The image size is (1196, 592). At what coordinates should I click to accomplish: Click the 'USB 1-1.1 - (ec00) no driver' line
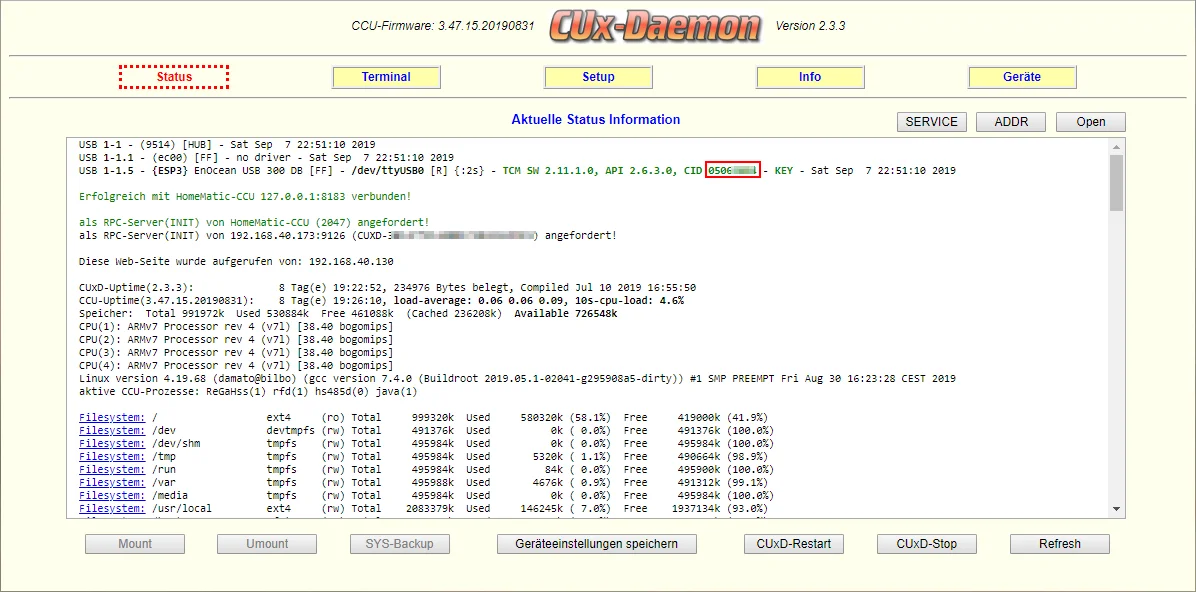click(x=266, y=157)
